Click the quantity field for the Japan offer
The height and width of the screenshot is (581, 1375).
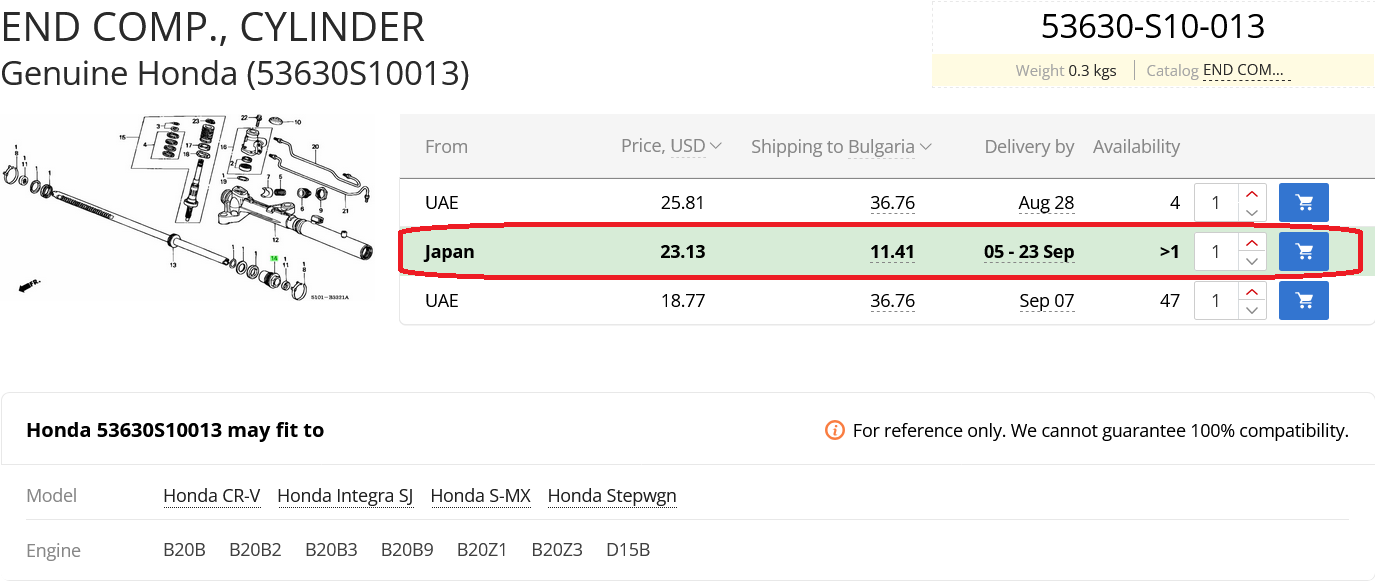coord(1217,252)
